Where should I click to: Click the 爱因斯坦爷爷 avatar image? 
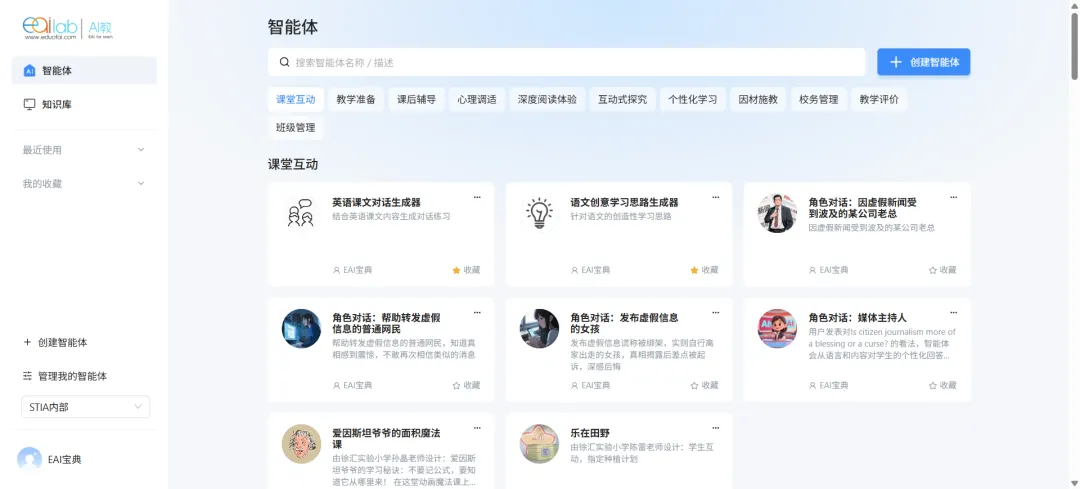301,444
